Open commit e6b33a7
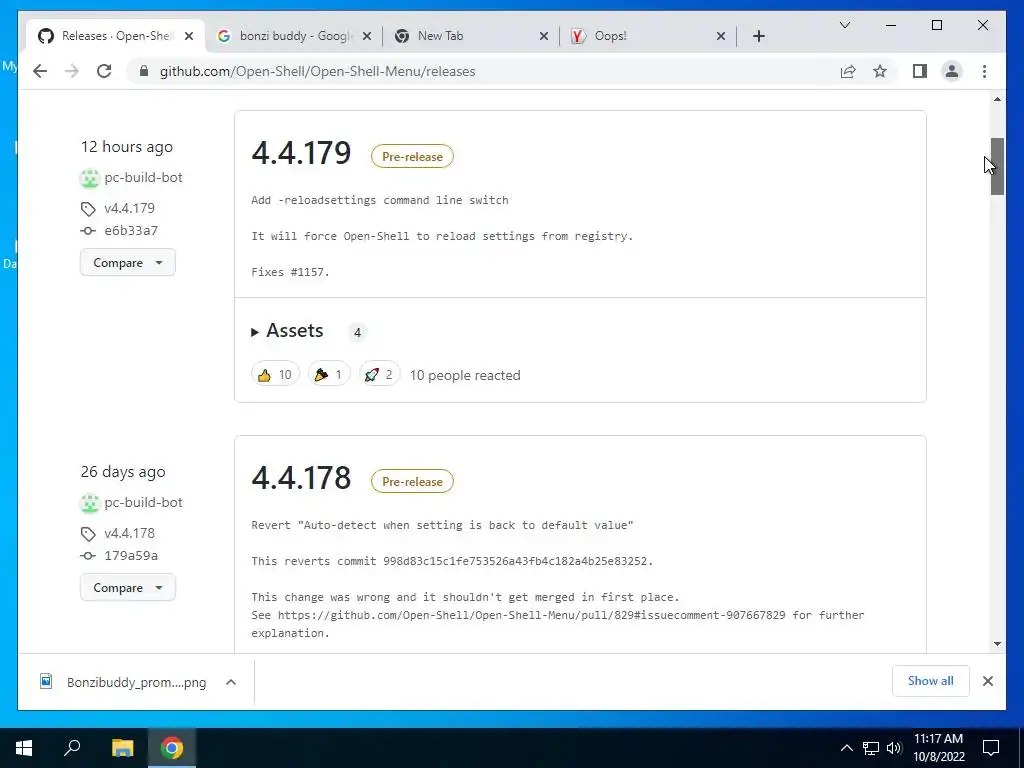 click(131, 231)
